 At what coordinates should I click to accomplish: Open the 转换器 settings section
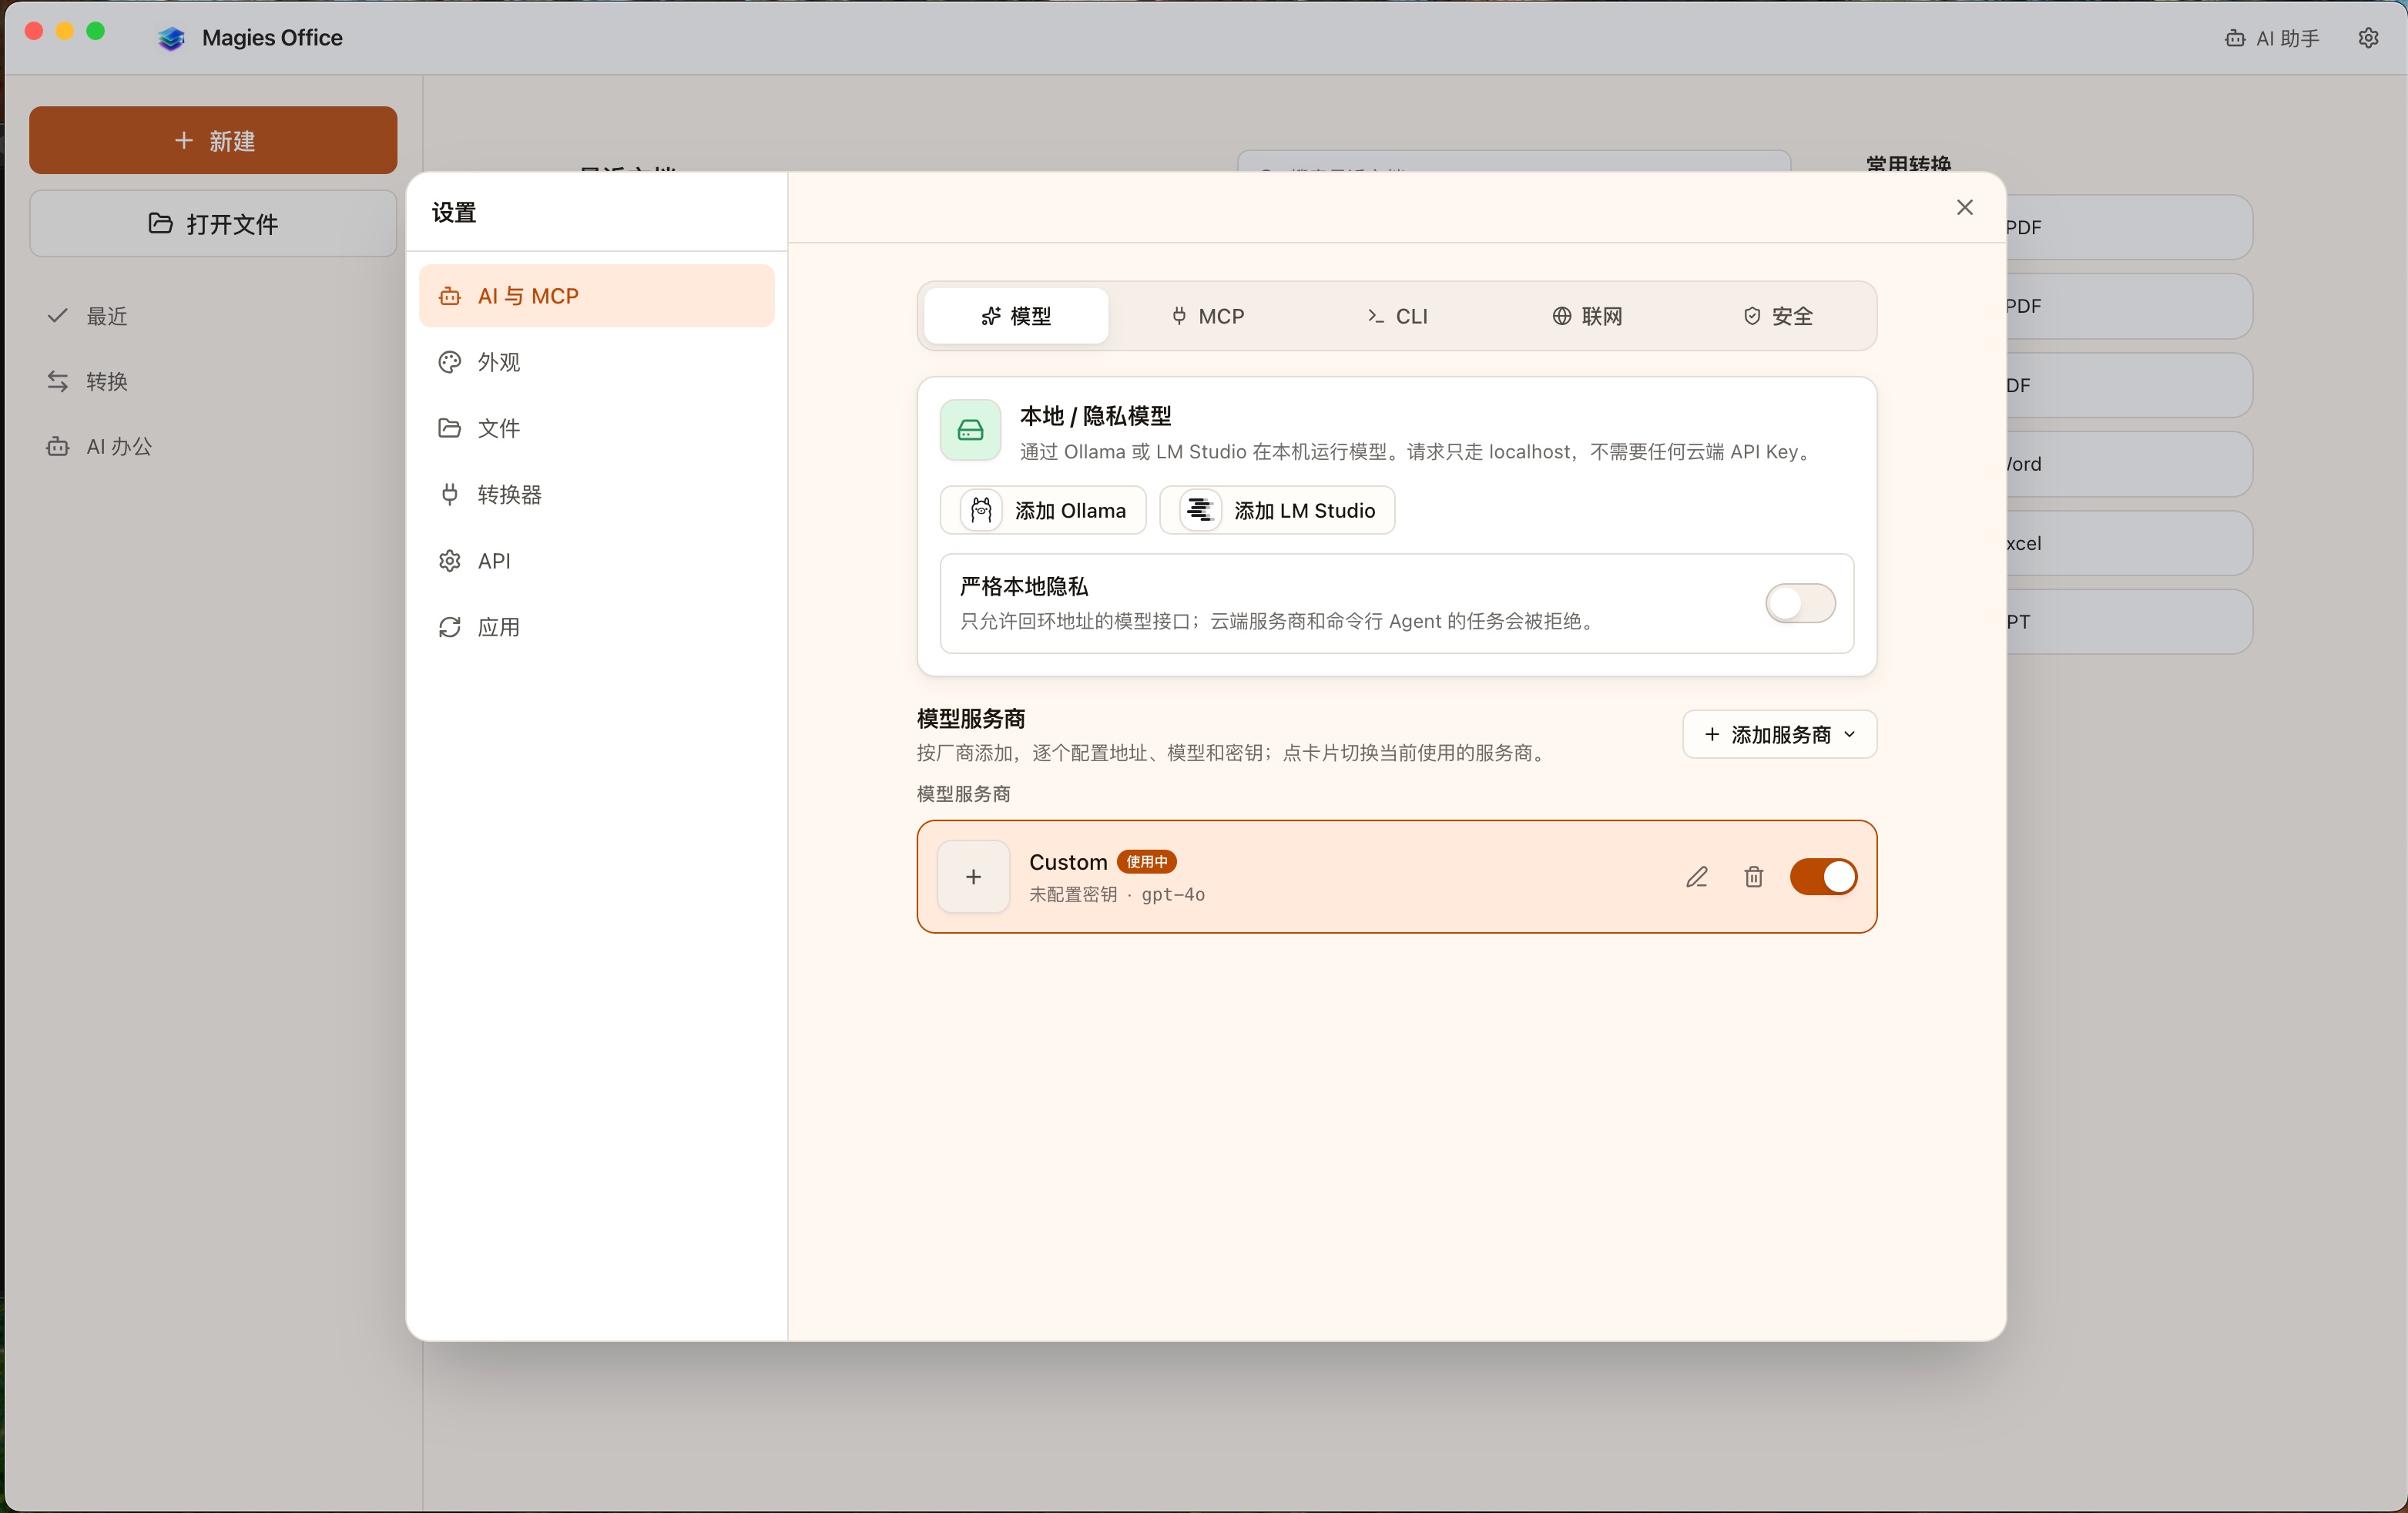pyautogui.click(x=596, y=494)
